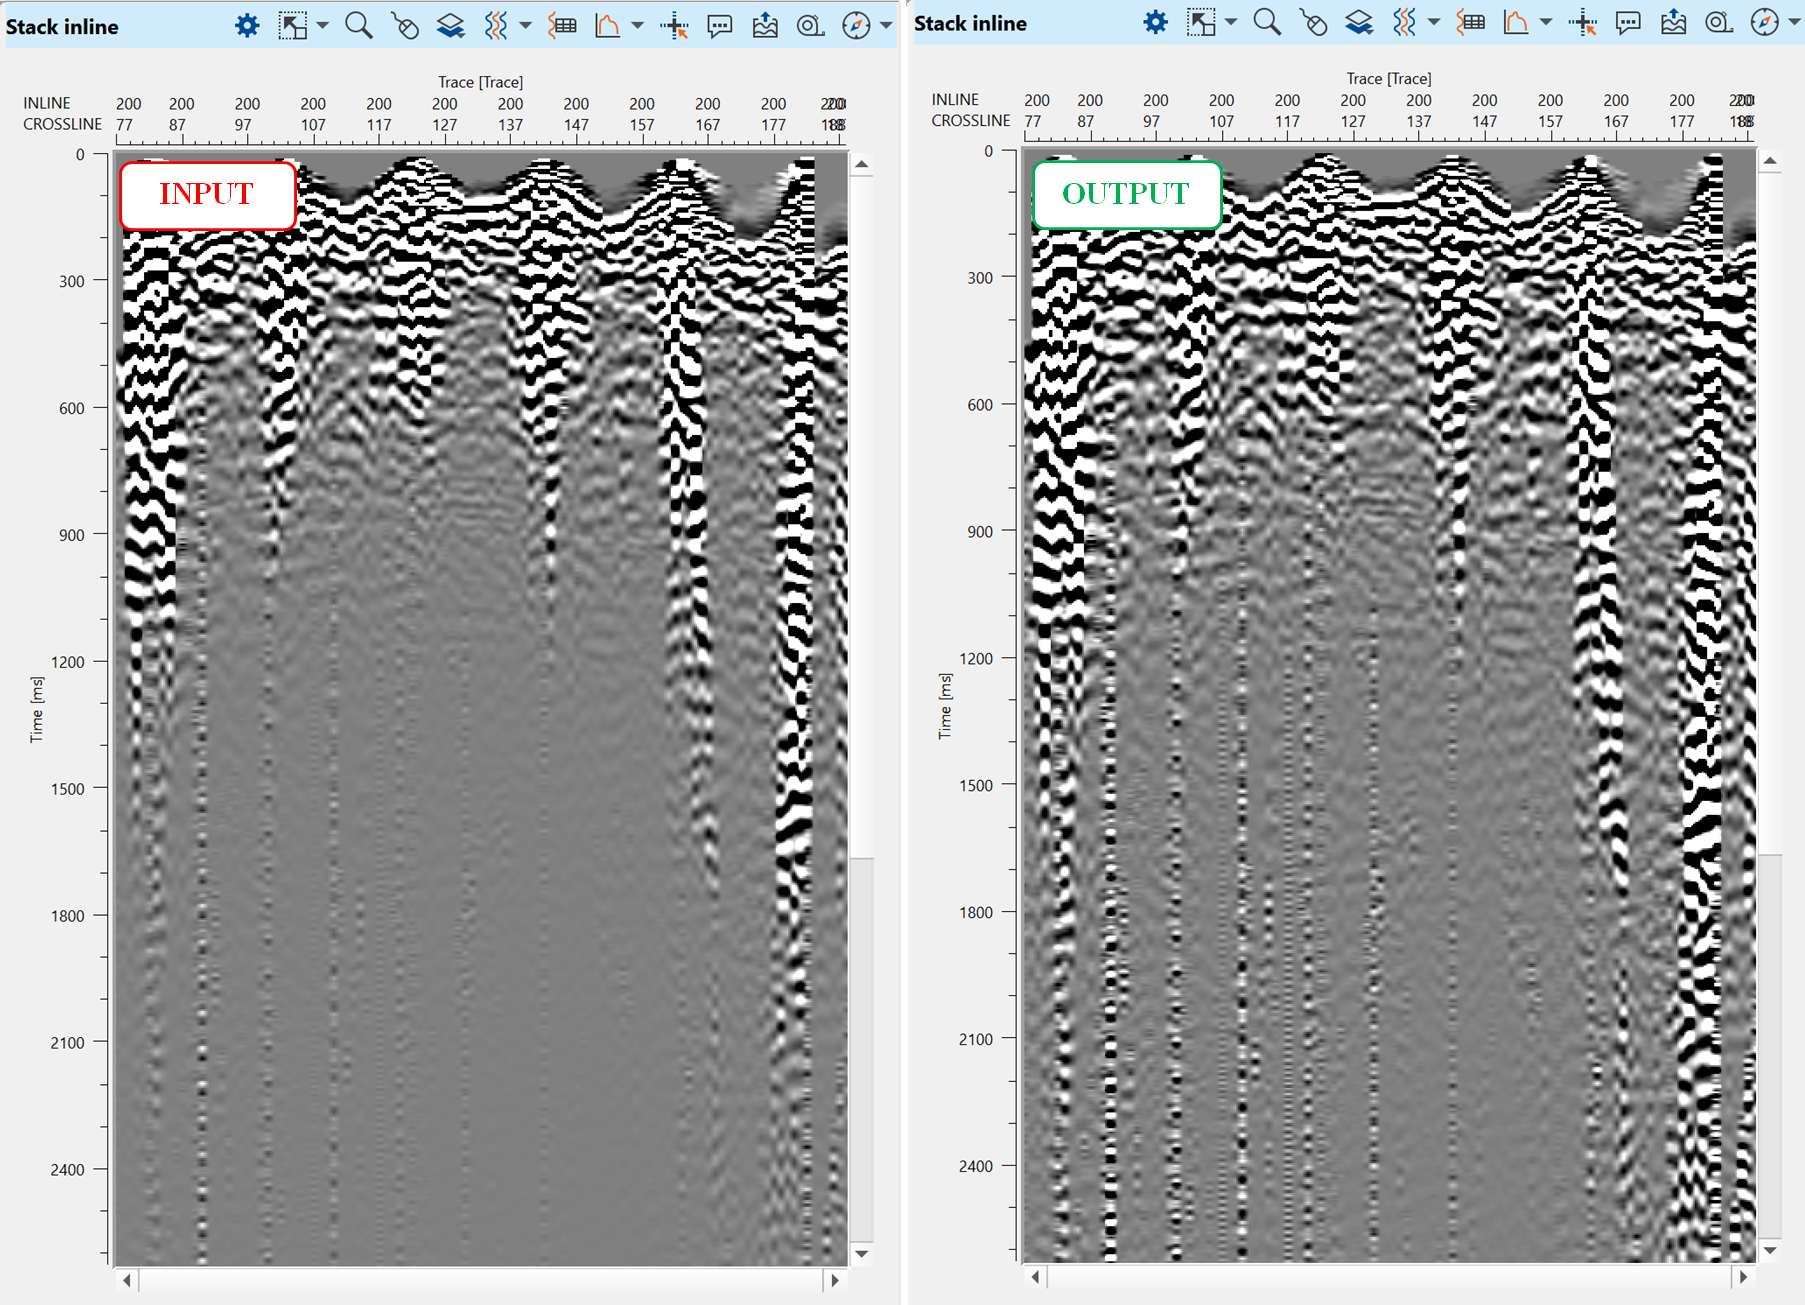Expand wiggle display dropdown arrow in INPUT panel
The width and height of the screenshot is (1805, 1305).
[x=525, y=26]
